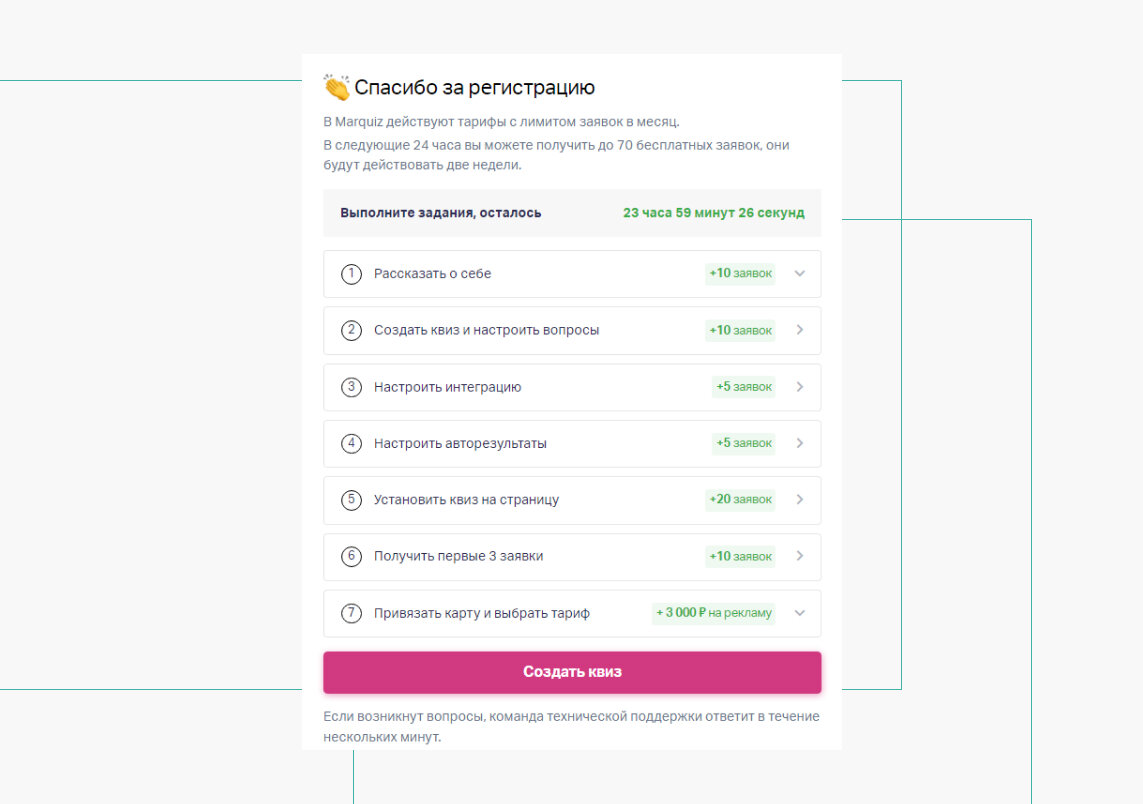Click the "+10 заявок" badge for first-requests task

coord(740,556)
